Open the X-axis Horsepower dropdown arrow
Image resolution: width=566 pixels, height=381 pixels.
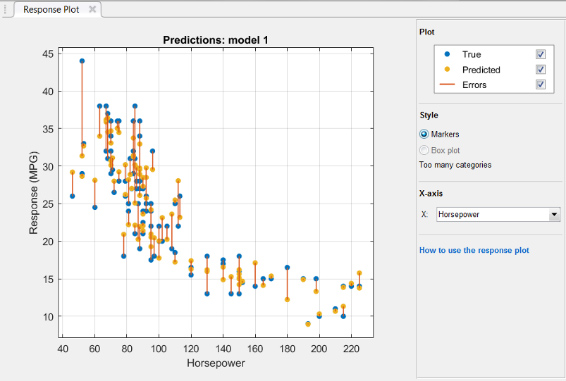point(554,215)
